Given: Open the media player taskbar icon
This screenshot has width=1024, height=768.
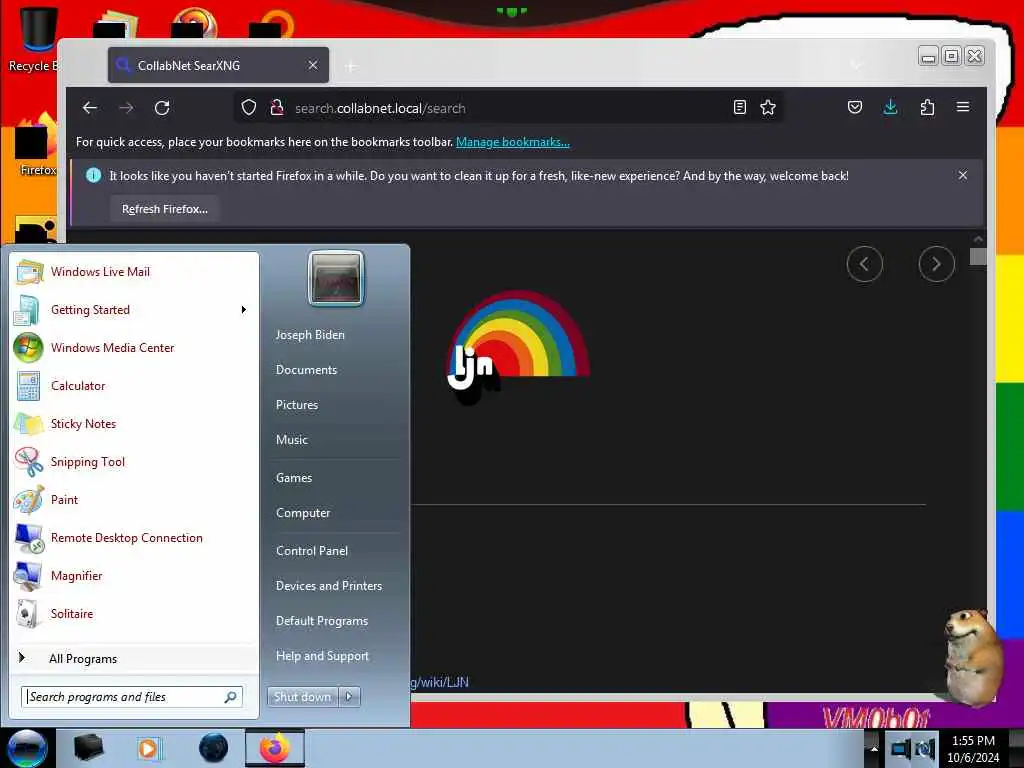Looking at the screenshot, I should [x=148, y=748].
